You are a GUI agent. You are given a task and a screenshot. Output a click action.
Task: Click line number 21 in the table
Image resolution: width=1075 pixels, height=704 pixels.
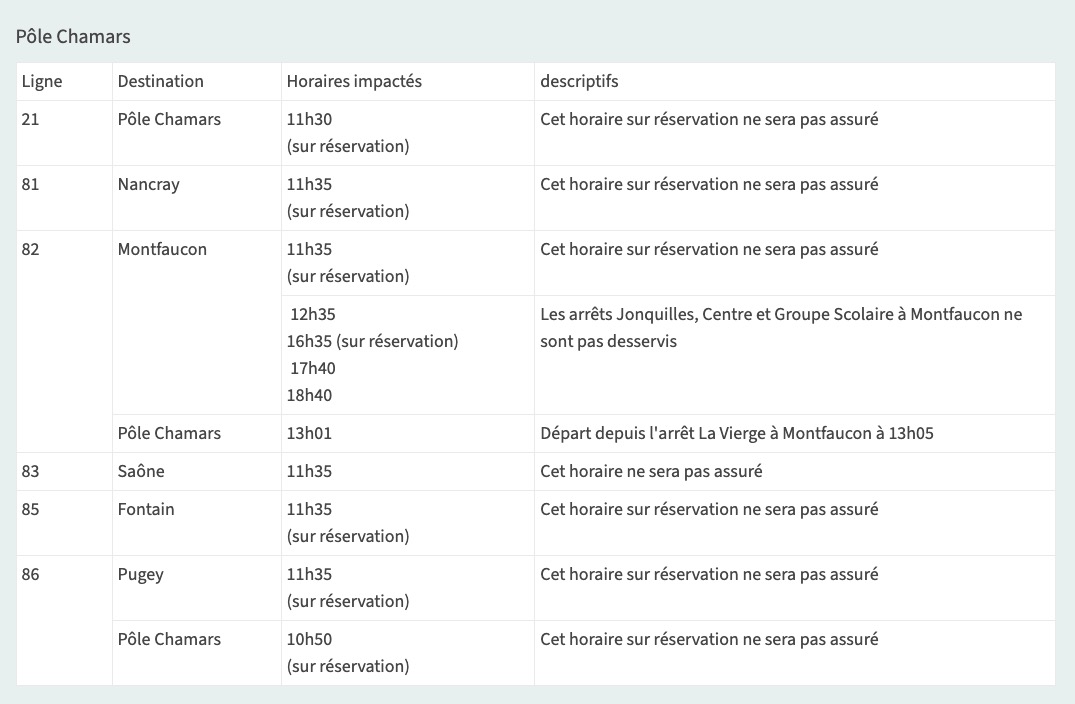coord(30,120)
